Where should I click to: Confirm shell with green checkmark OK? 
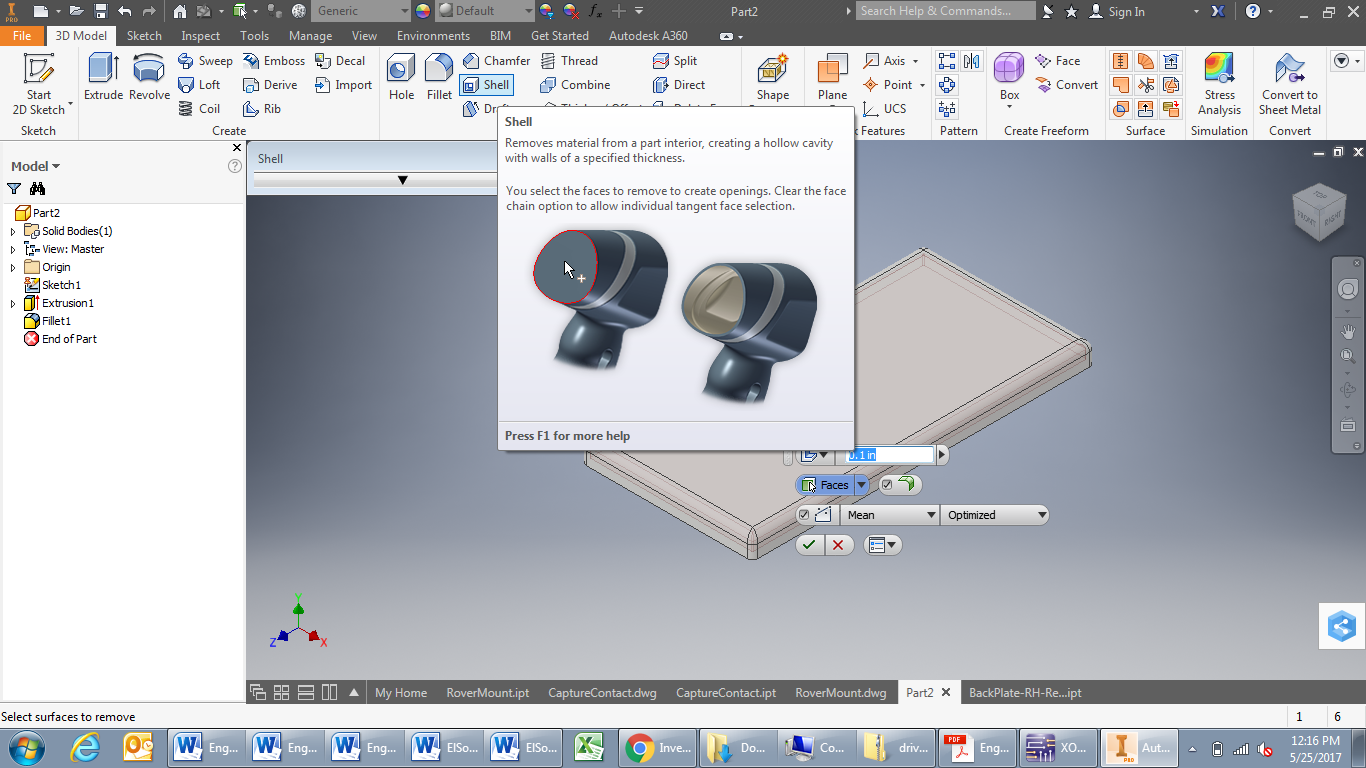pyautogui.click(x=809, y=545)
